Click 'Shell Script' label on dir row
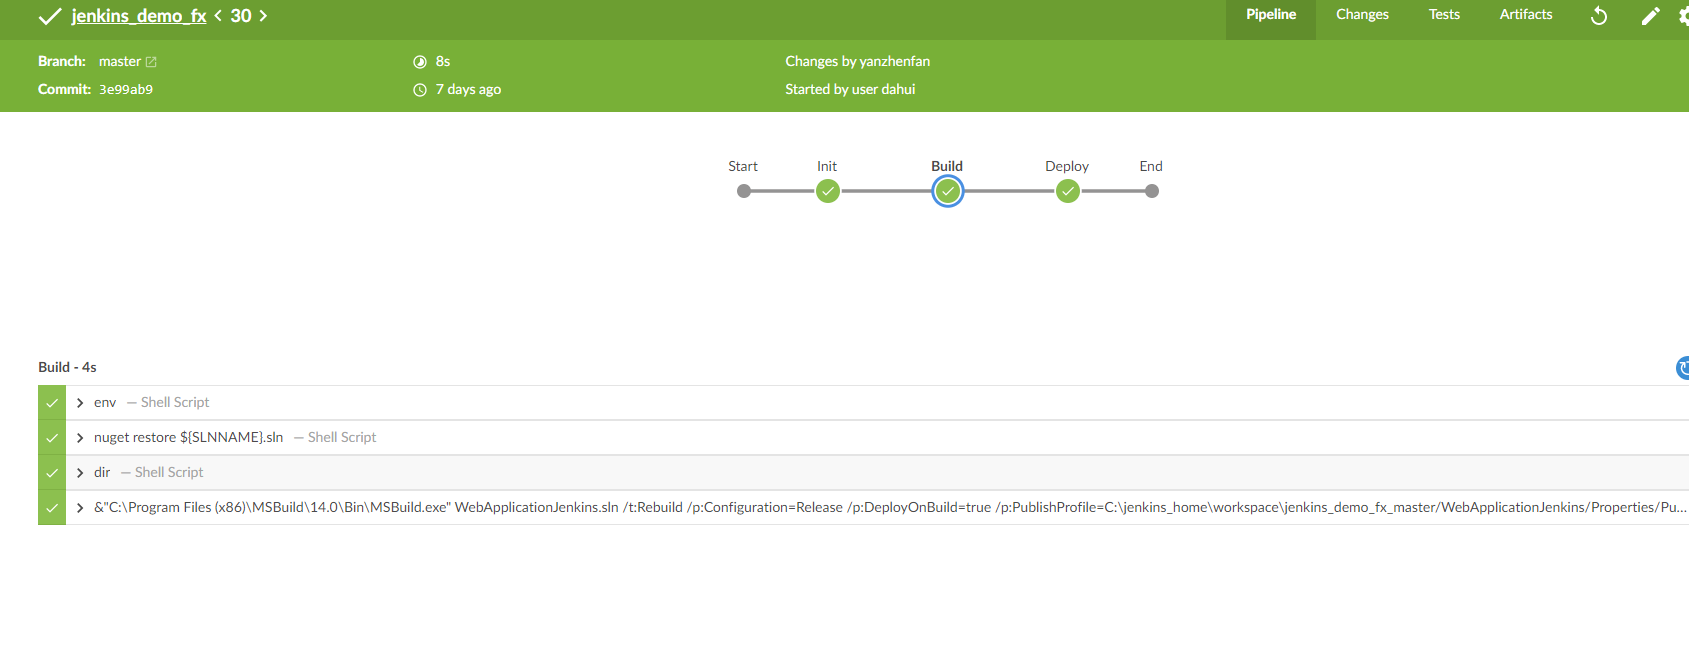This screenshot has width=1689, height=662. tap(169, 473)
